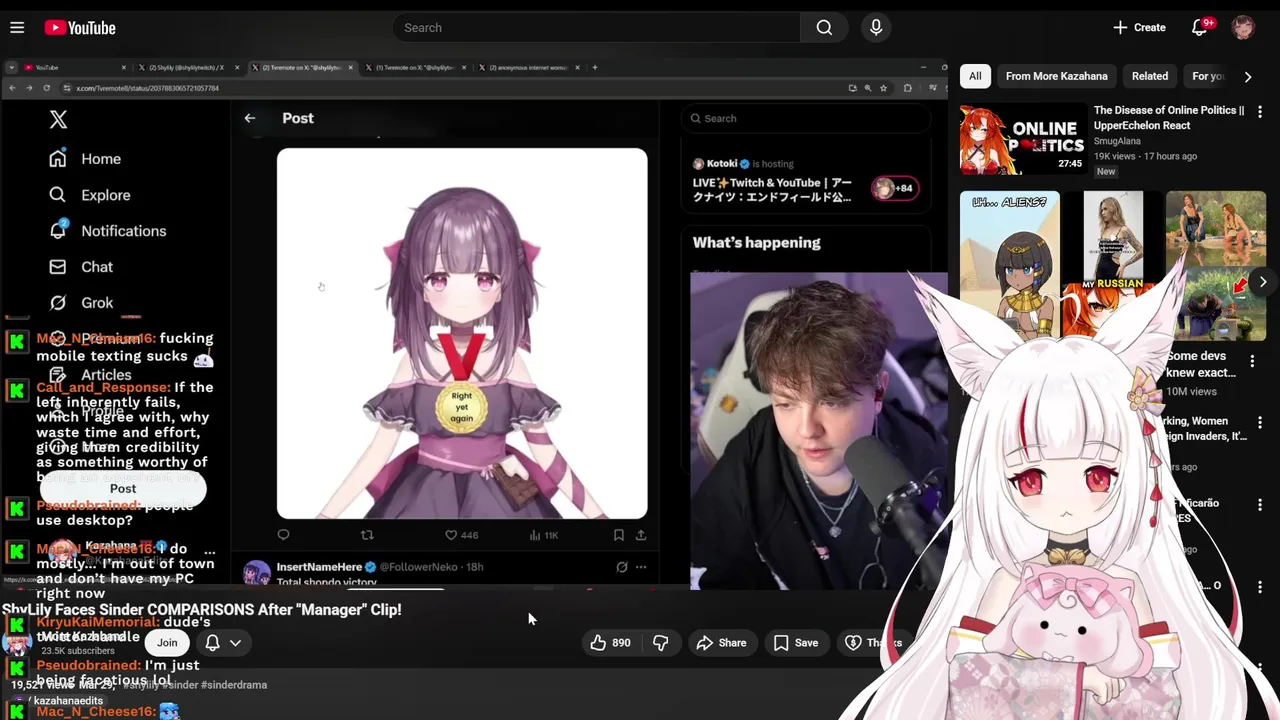Click the YouTube search magnifier button
Image resolution: width=1280 pixels, height=720 pixels.
824,28
